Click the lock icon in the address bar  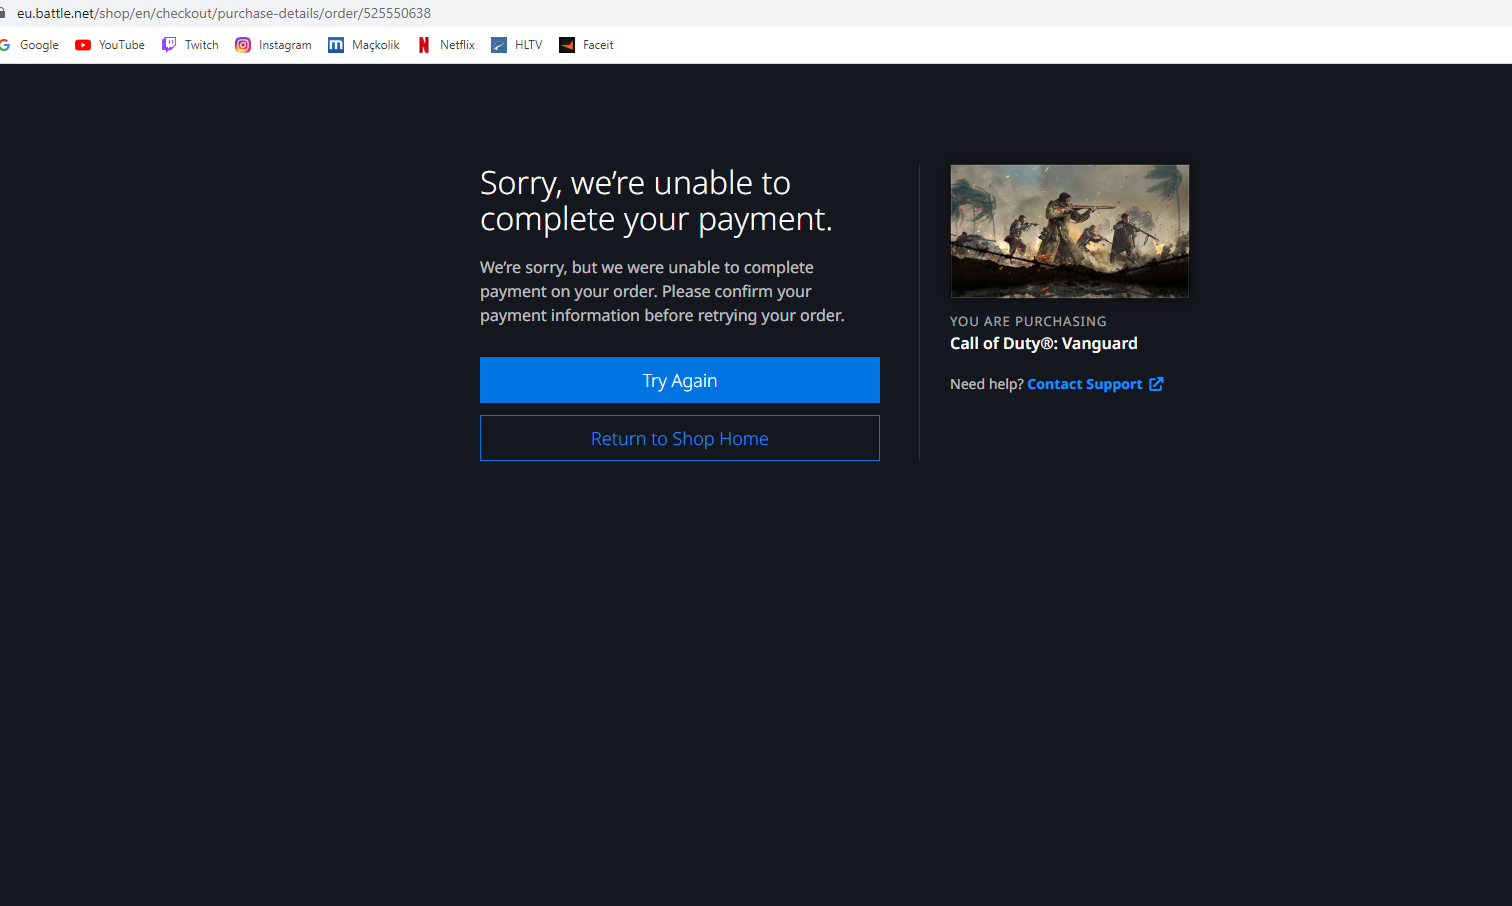tap(3, 13)
